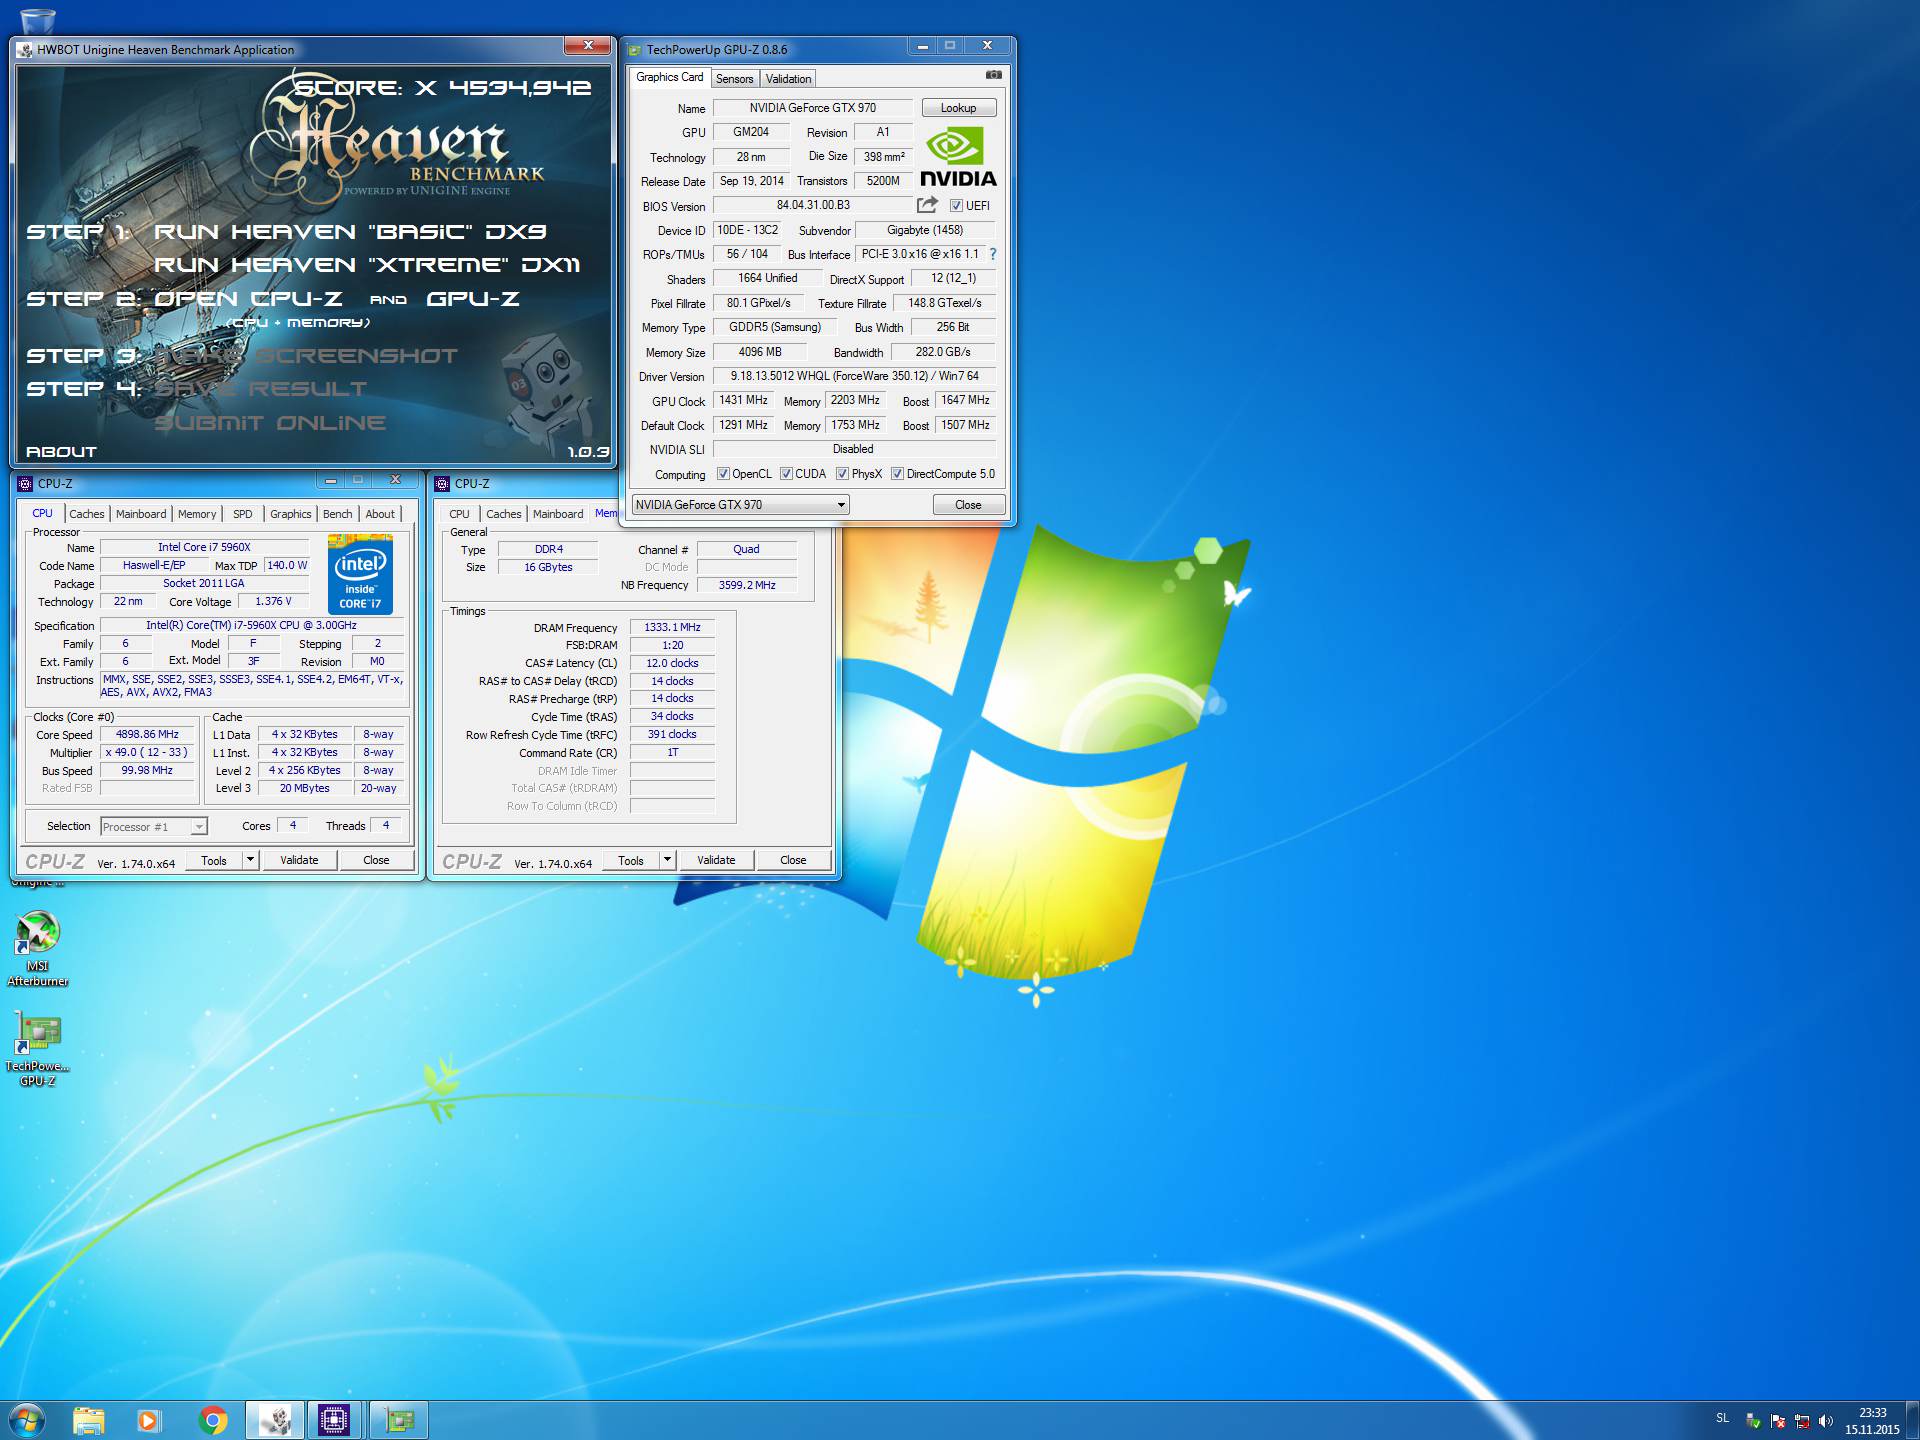Viewport: 1920px width, 1440px height.
Task: Open the Bench tab in the CPU-Z processor window
Action: pos(337,514)
